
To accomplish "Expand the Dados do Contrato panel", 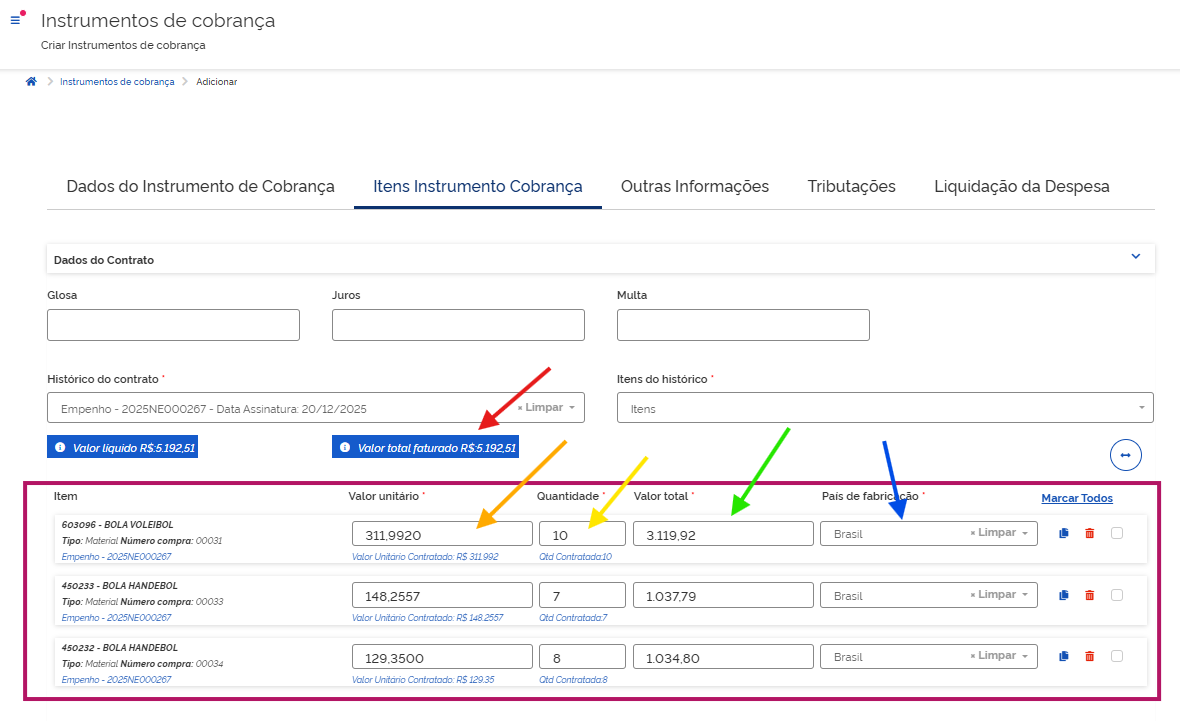I will (1135, 257).
